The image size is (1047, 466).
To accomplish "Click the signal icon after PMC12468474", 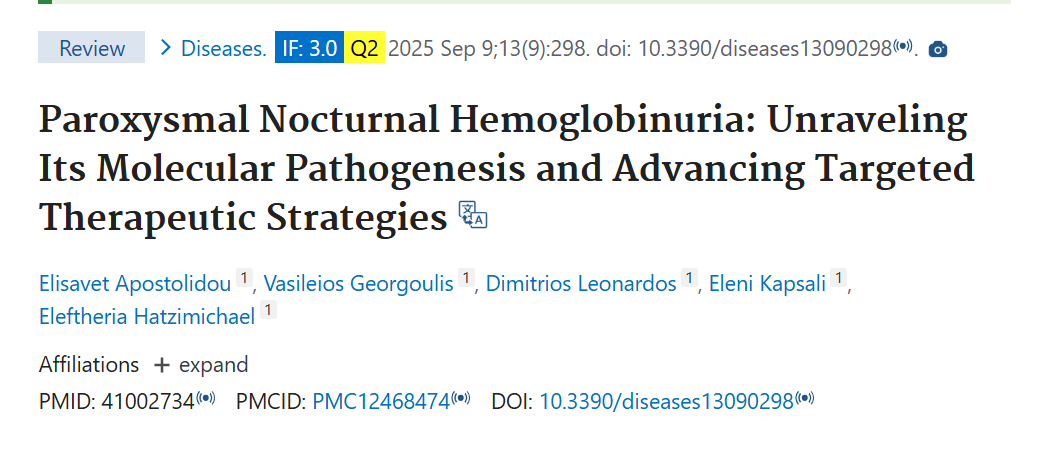I will 461,400.
